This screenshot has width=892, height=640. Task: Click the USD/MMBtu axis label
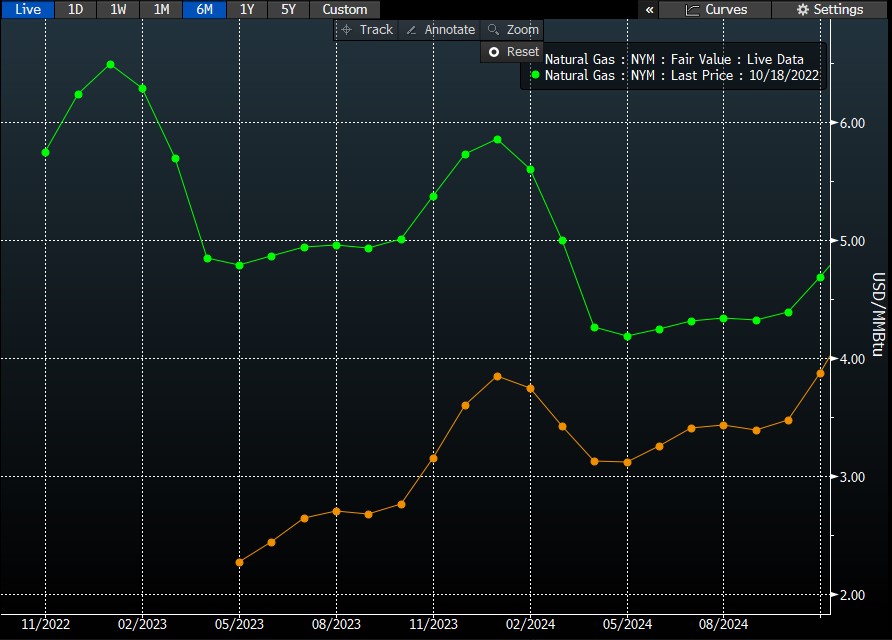click(879, 312)
